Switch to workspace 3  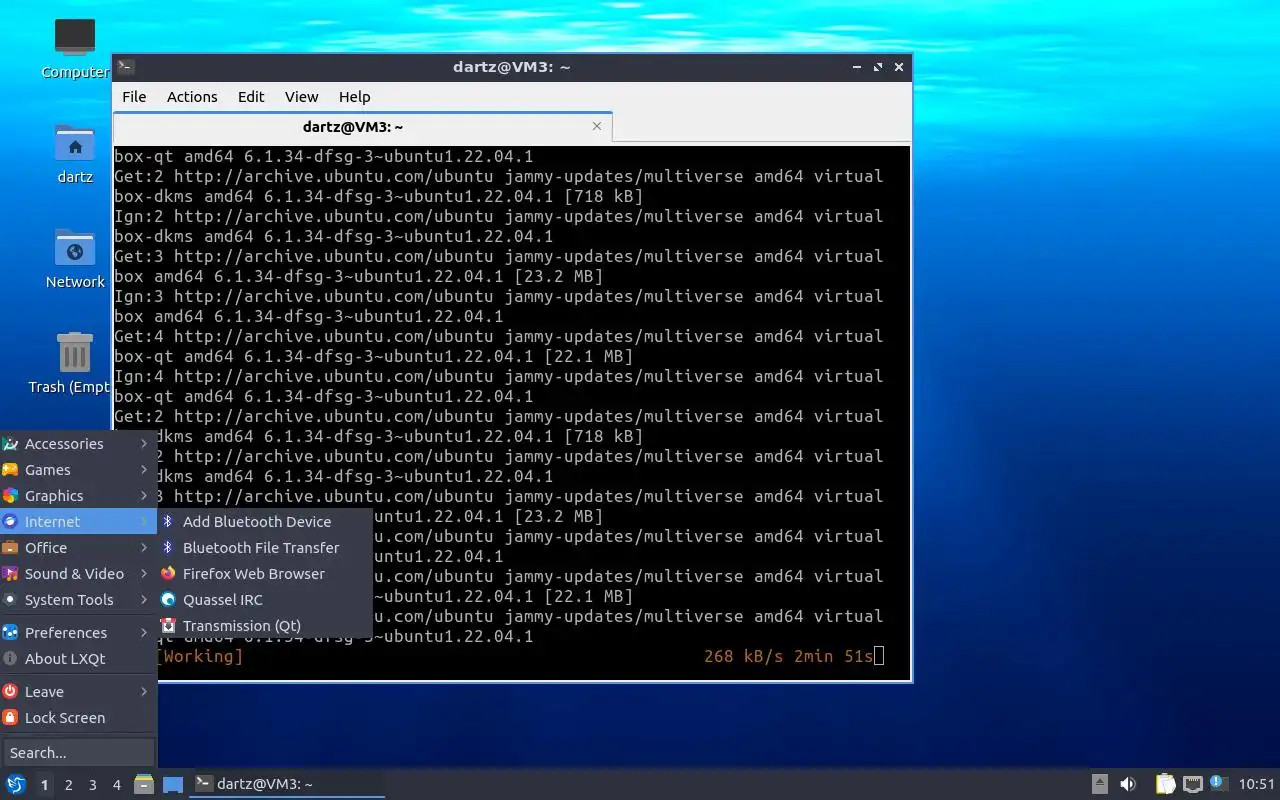pyautogui.click(x=92, y=785)
